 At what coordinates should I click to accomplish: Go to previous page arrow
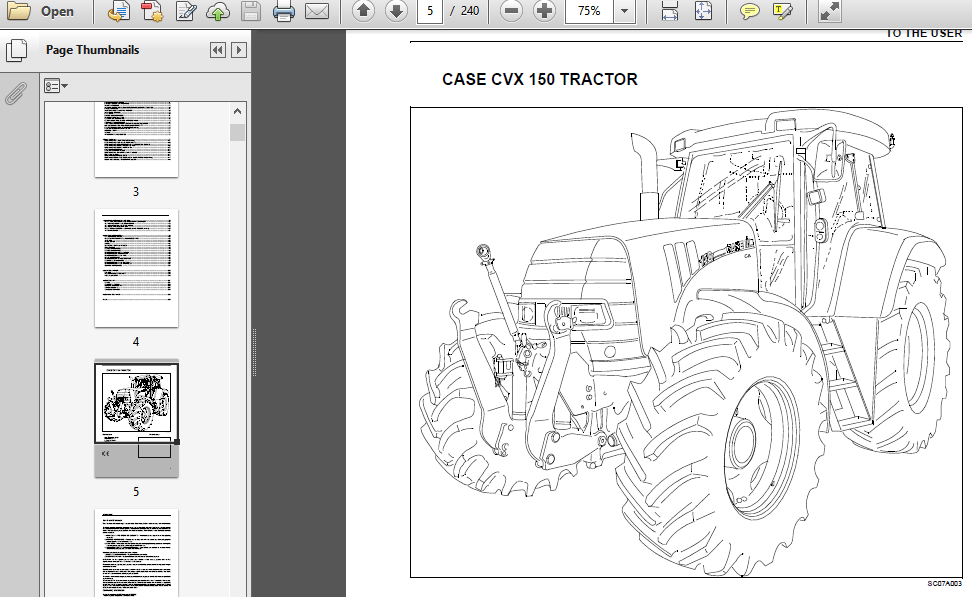point(363,11)
